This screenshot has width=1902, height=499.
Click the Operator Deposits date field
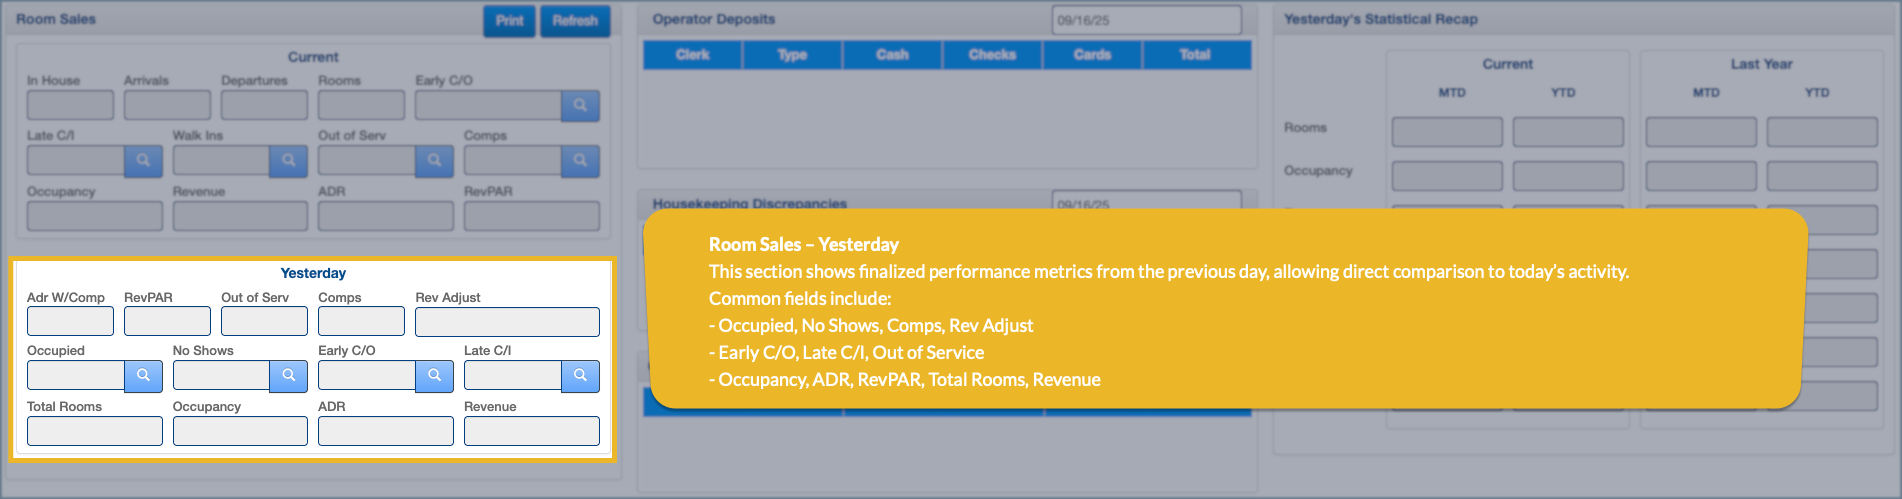pyautogui.click(x=1146, y=20)
